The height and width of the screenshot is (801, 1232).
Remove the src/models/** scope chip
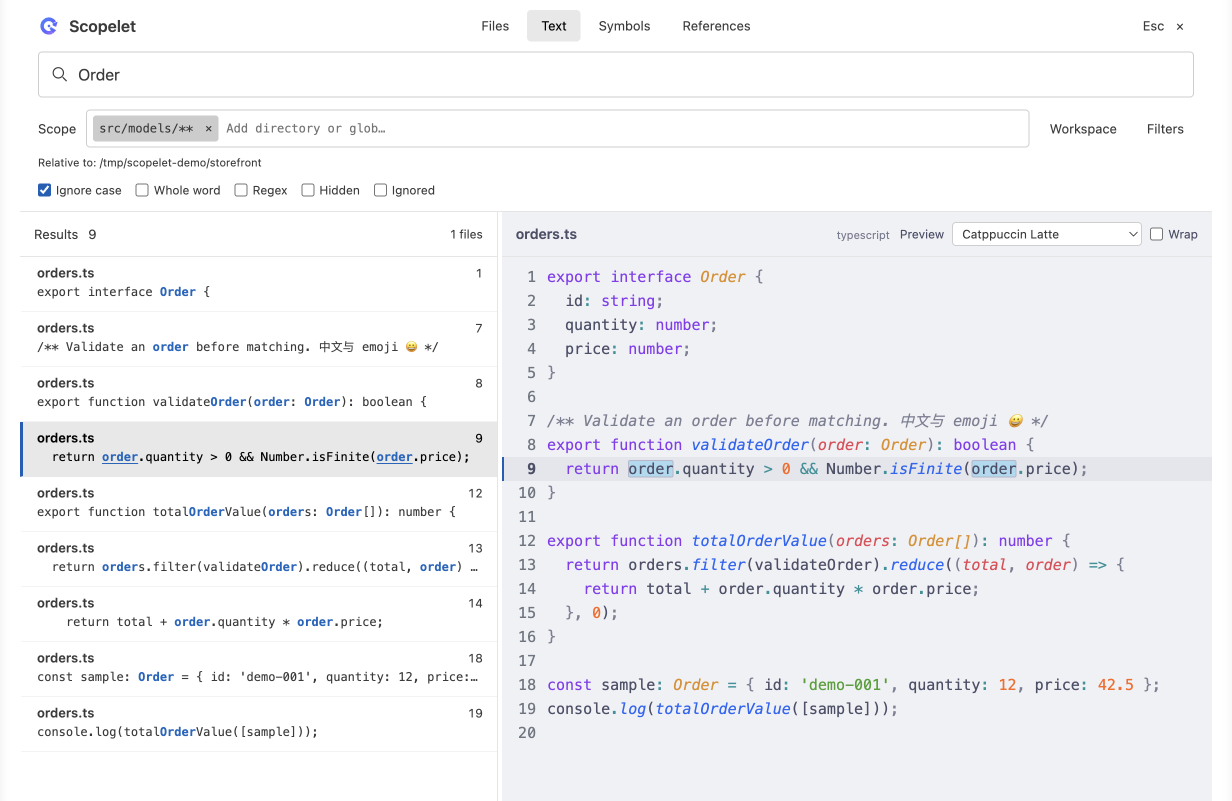coord(208,128)
